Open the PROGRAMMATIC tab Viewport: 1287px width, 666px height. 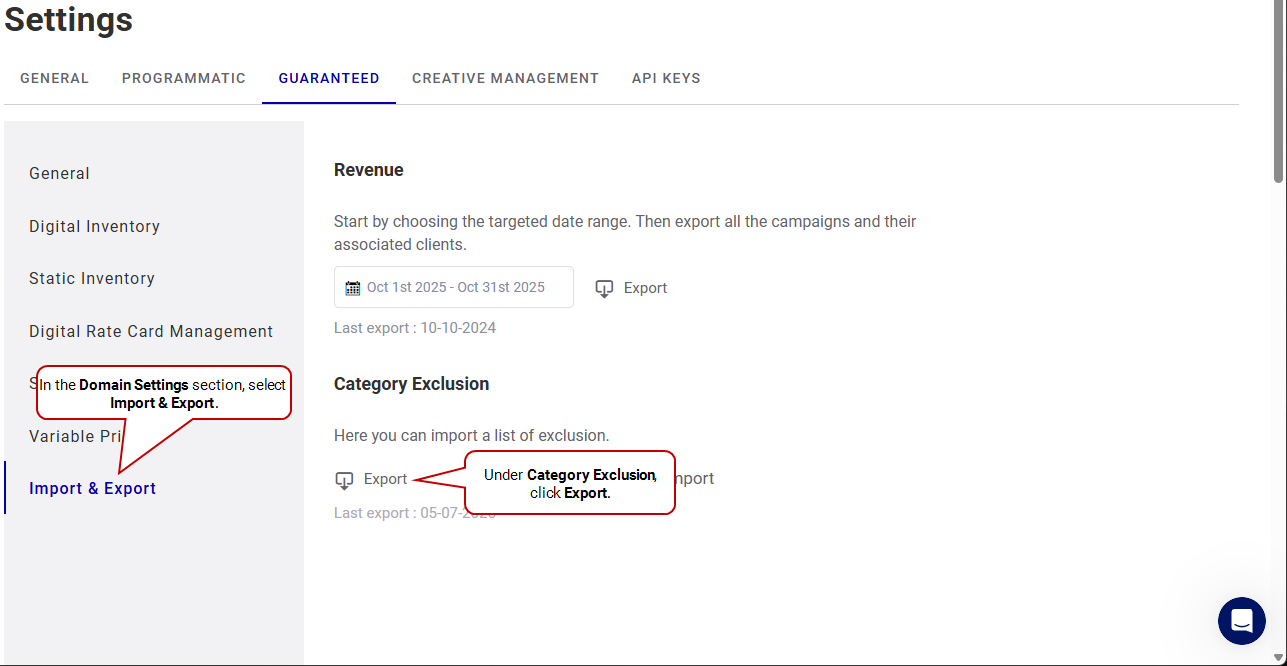pos(184,78)
